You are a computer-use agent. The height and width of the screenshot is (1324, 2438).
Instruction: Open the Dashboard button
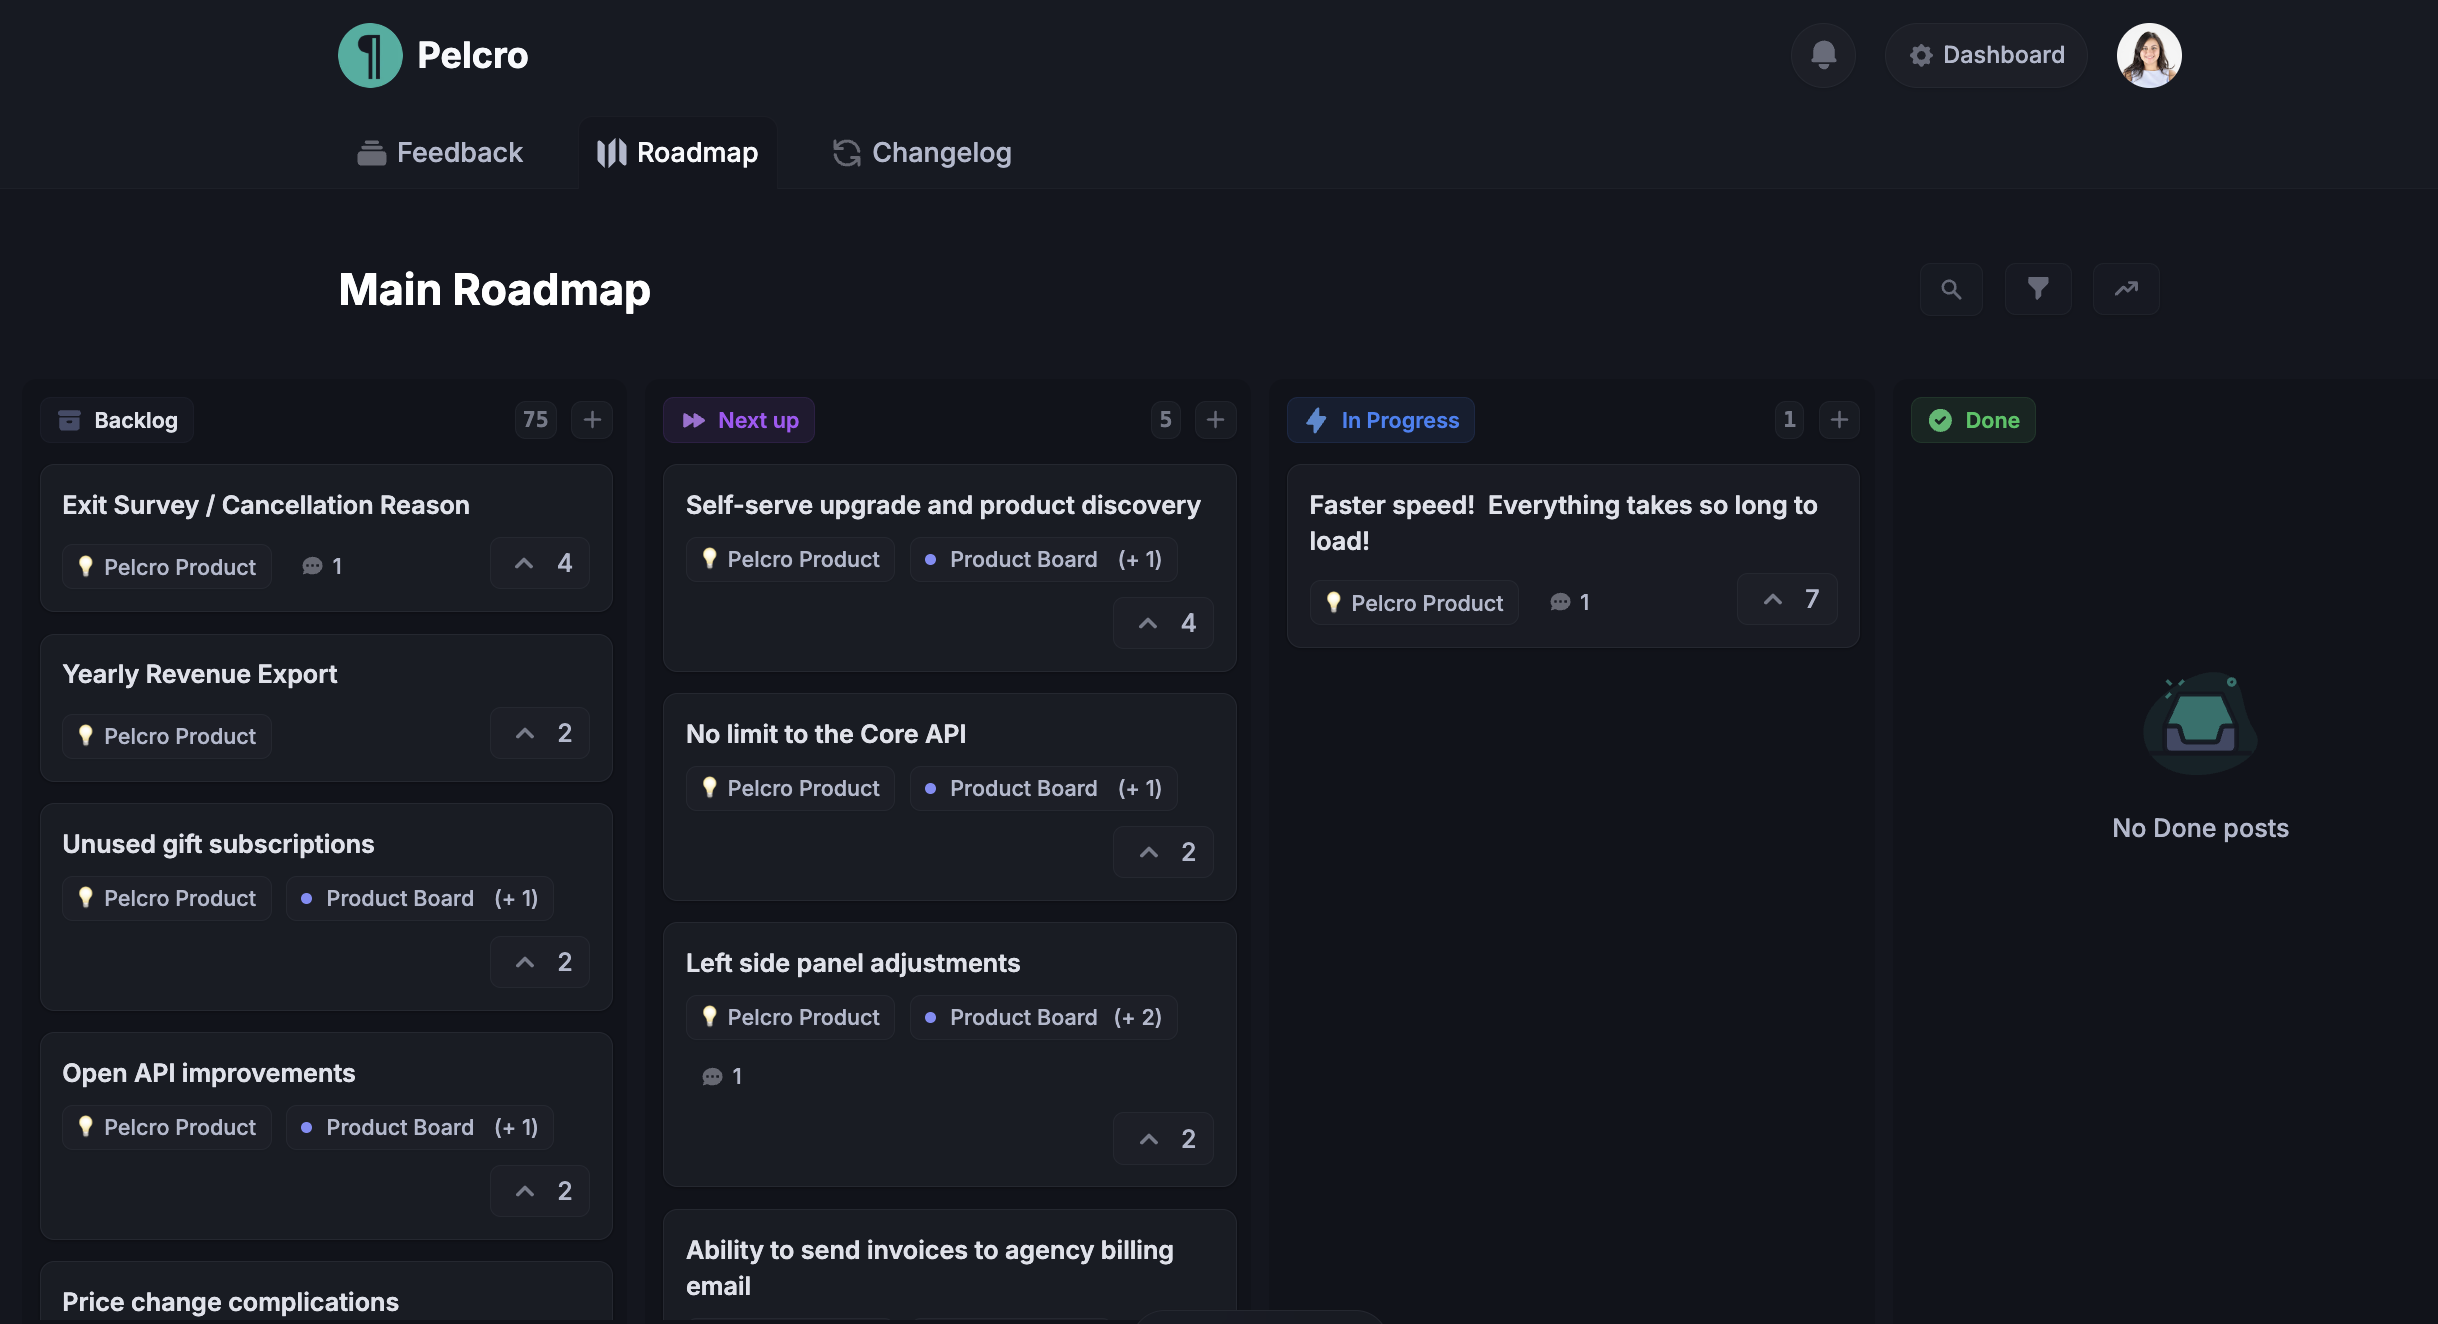point(1986,55)
